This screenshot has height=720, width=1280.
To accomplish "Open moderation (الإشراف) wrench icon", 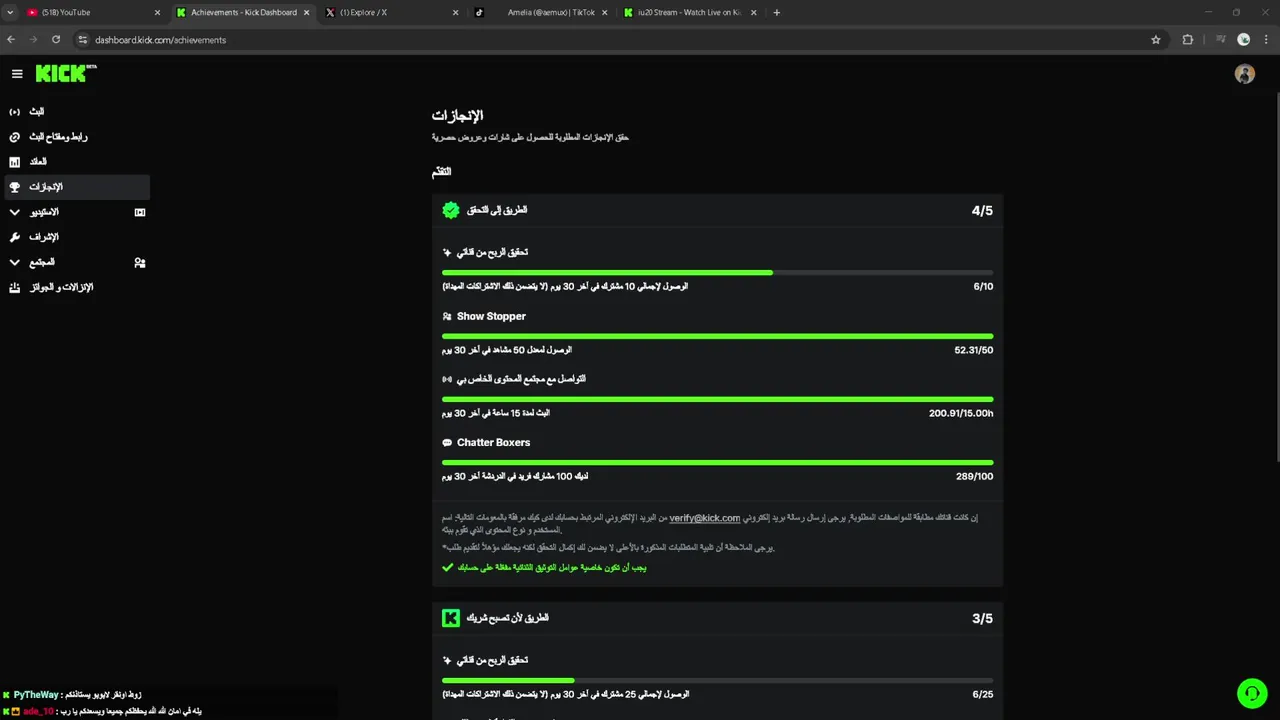I will pyautogui.click(x=14, y=237).
